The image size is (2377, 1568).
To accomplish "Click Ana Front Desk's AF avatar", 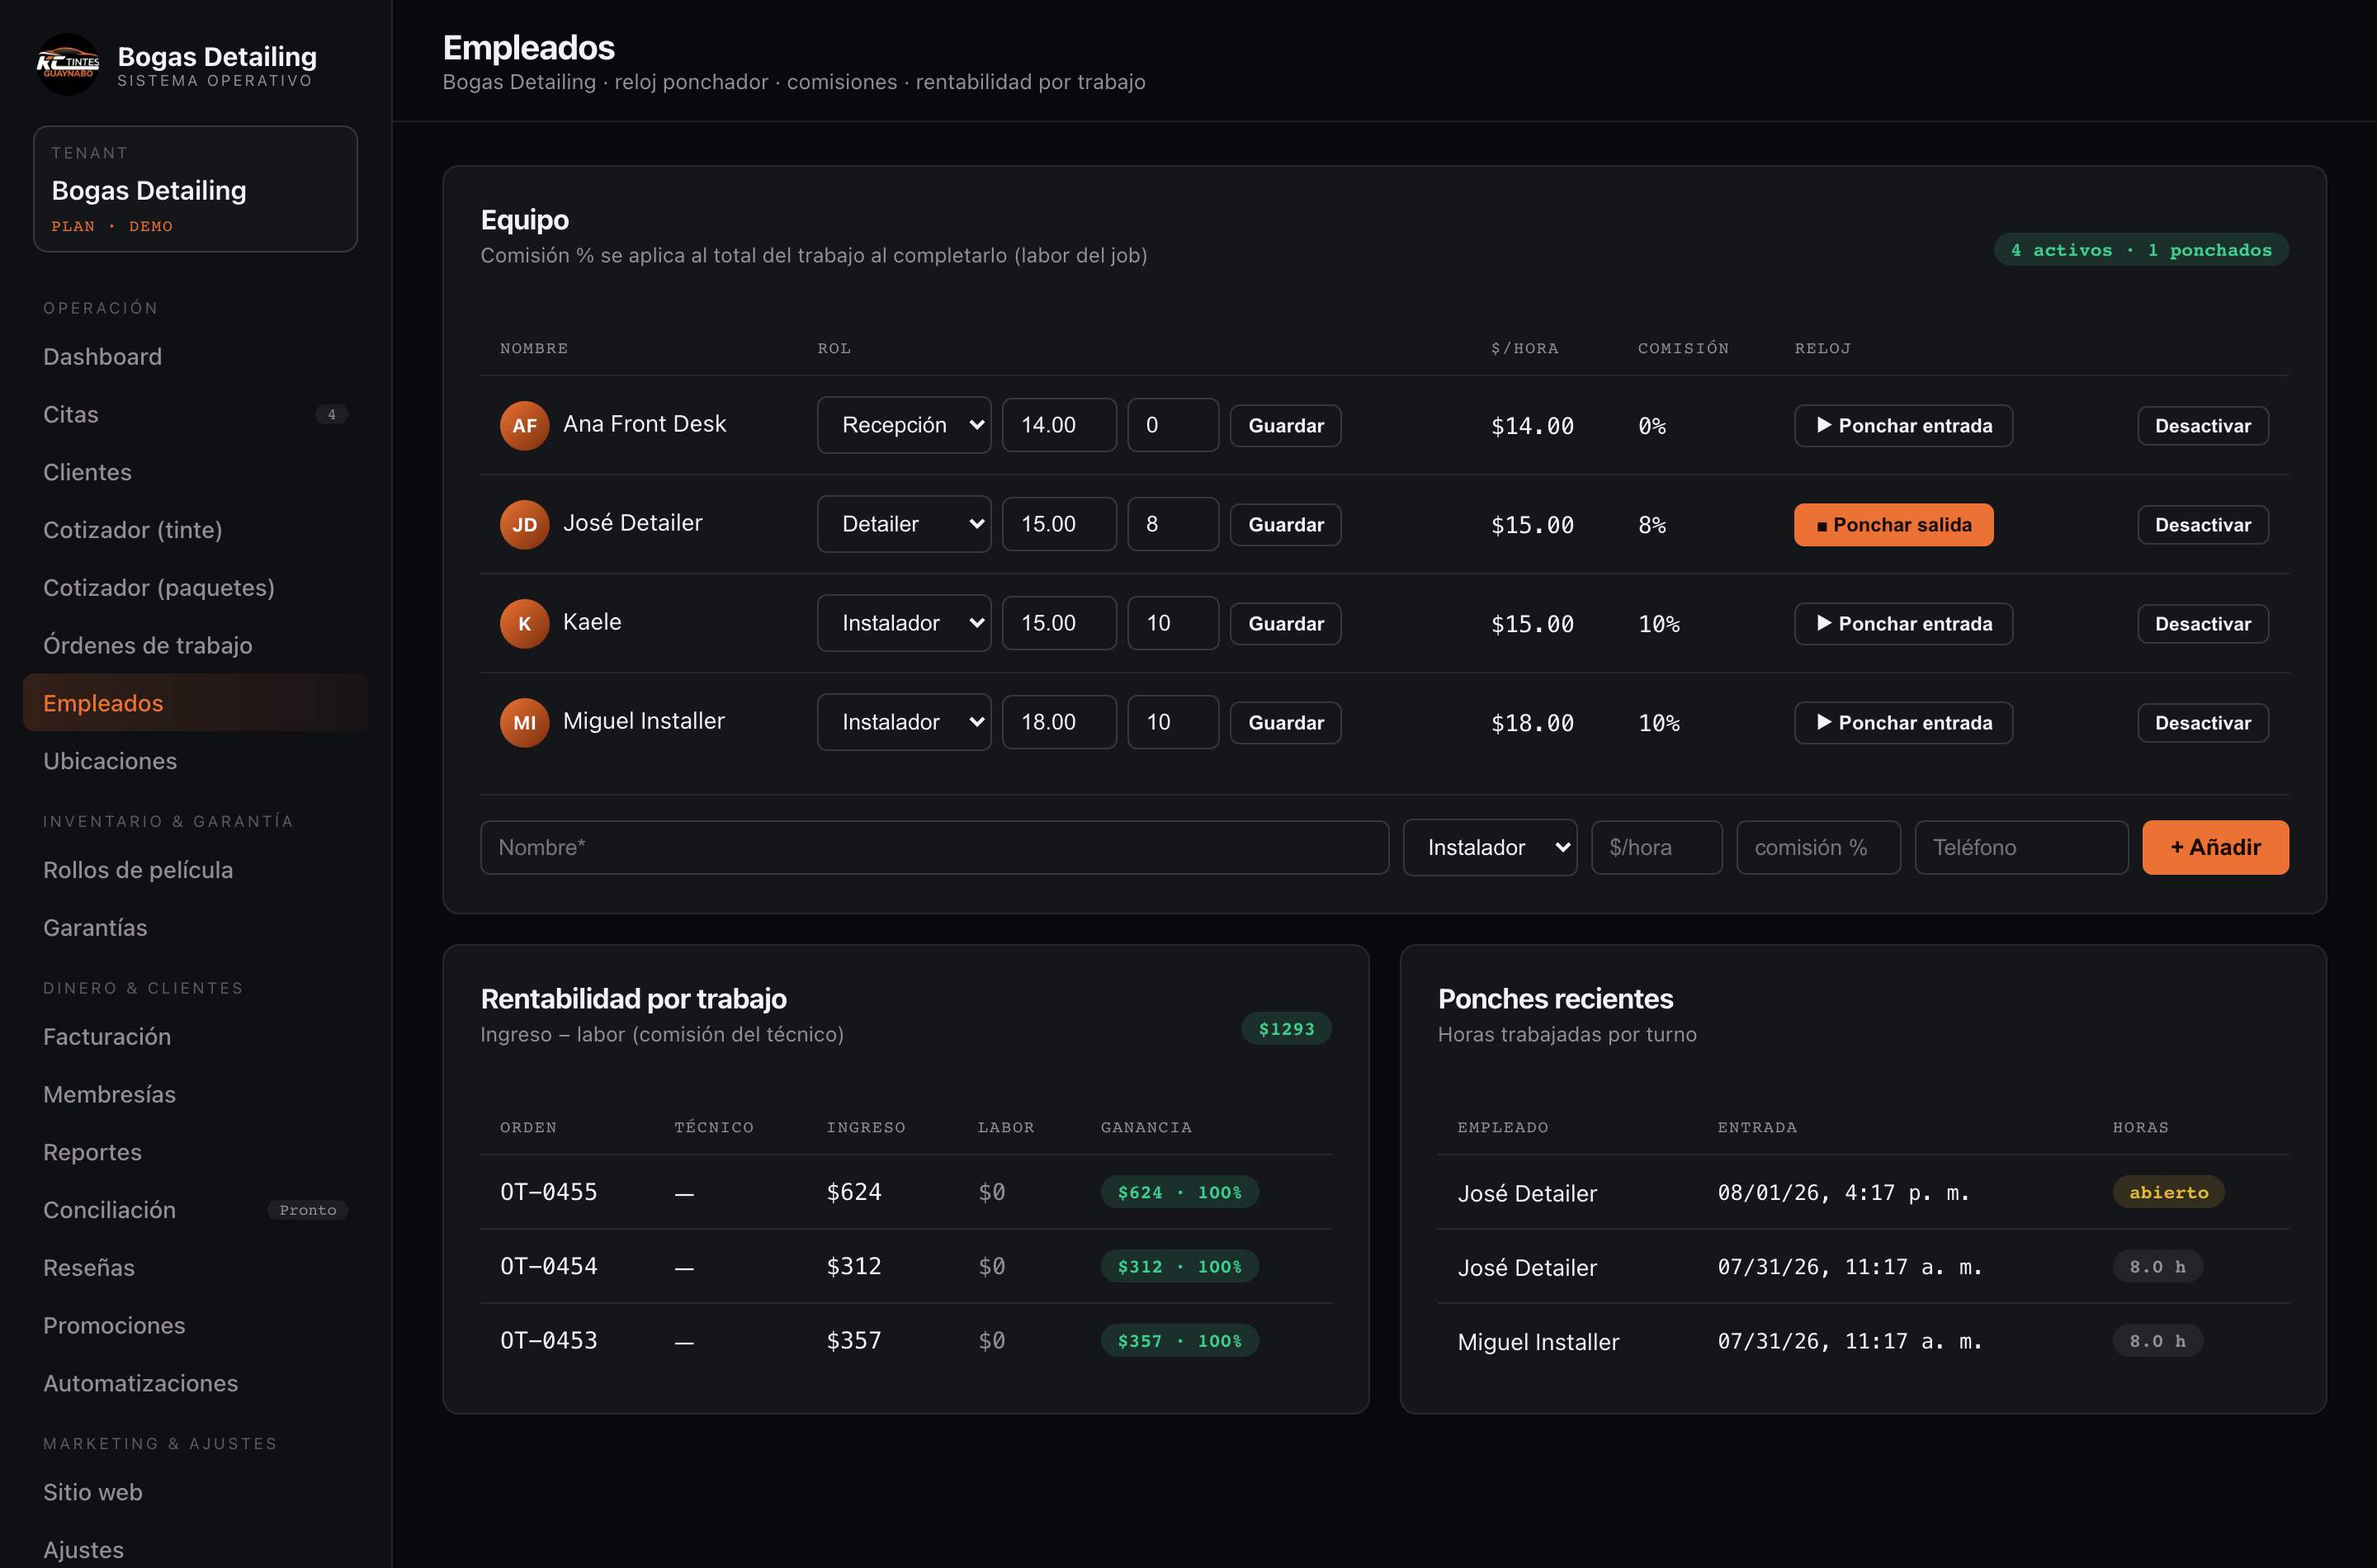I will (x=524, y=425).
